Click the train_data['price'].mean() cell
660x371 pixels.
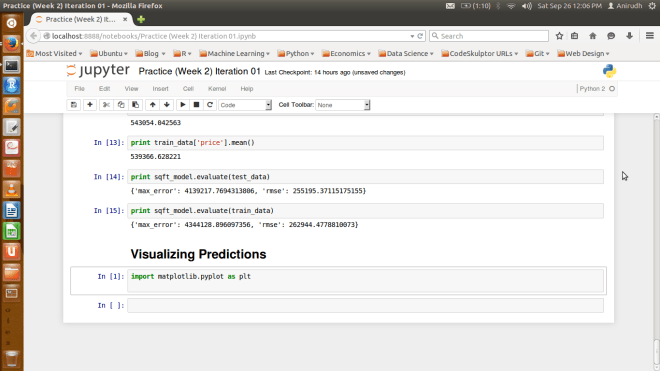(365, 143)
